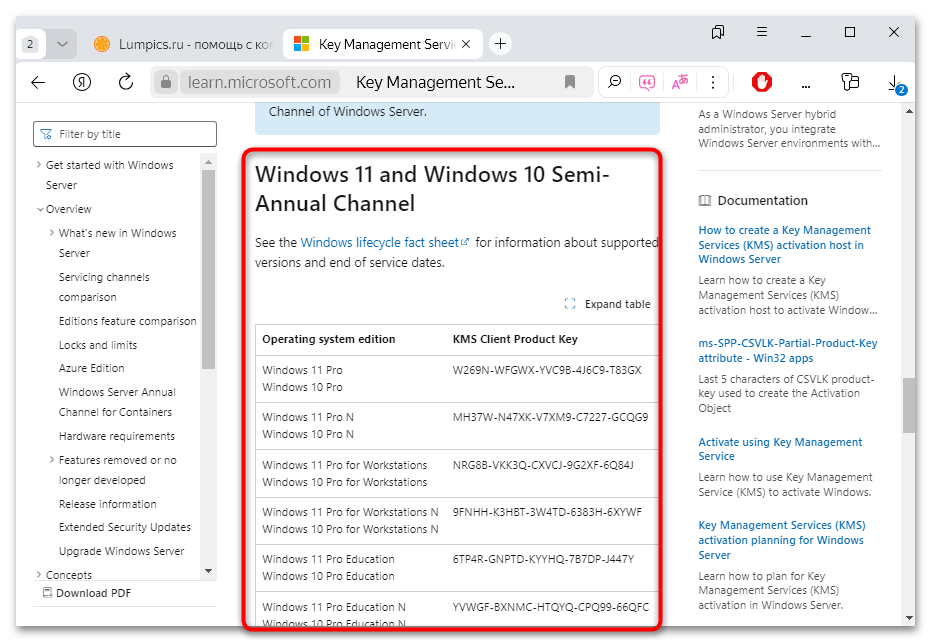Open the Windows lifecycle fact sheet link
The height and width of the screenshot is (642, 931).
(x=384, y=242)
